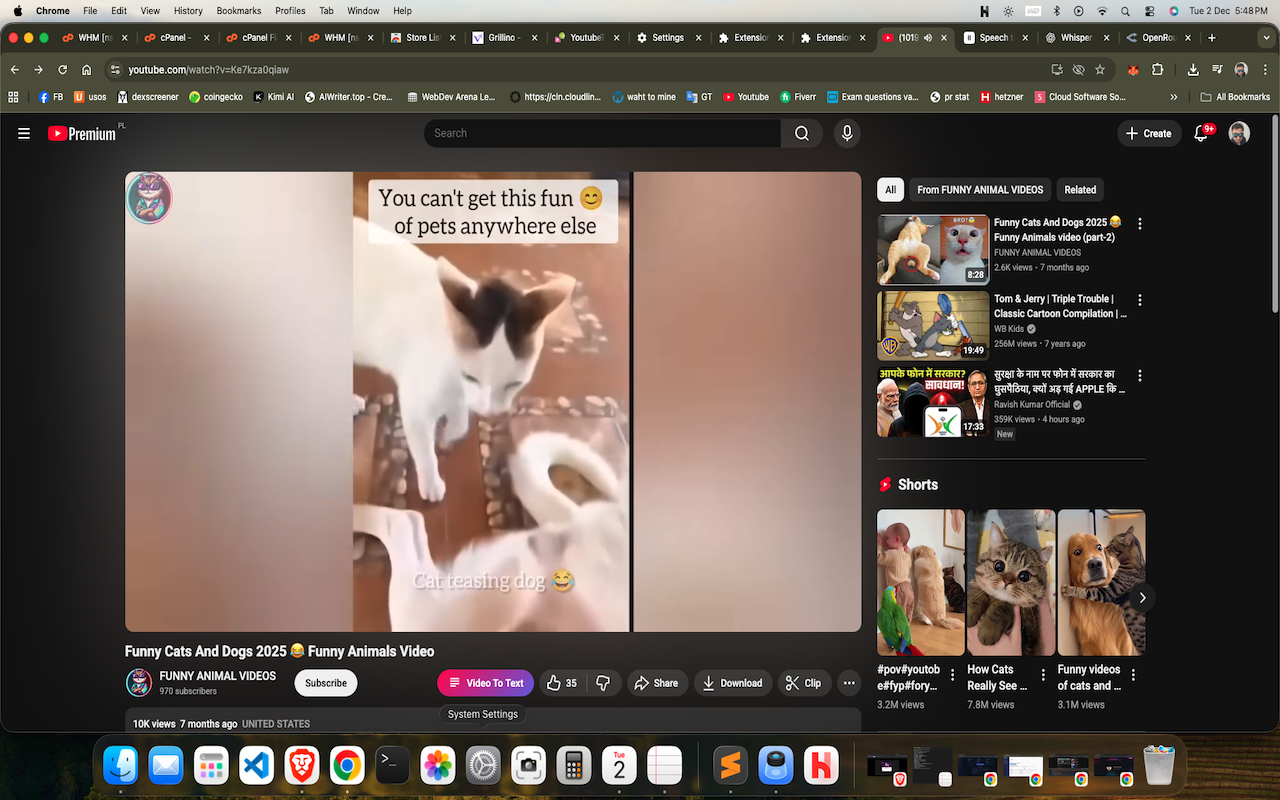Select the All filter chip
Viewport: 1280px width, 800px height.
click(x=890, y=189)
